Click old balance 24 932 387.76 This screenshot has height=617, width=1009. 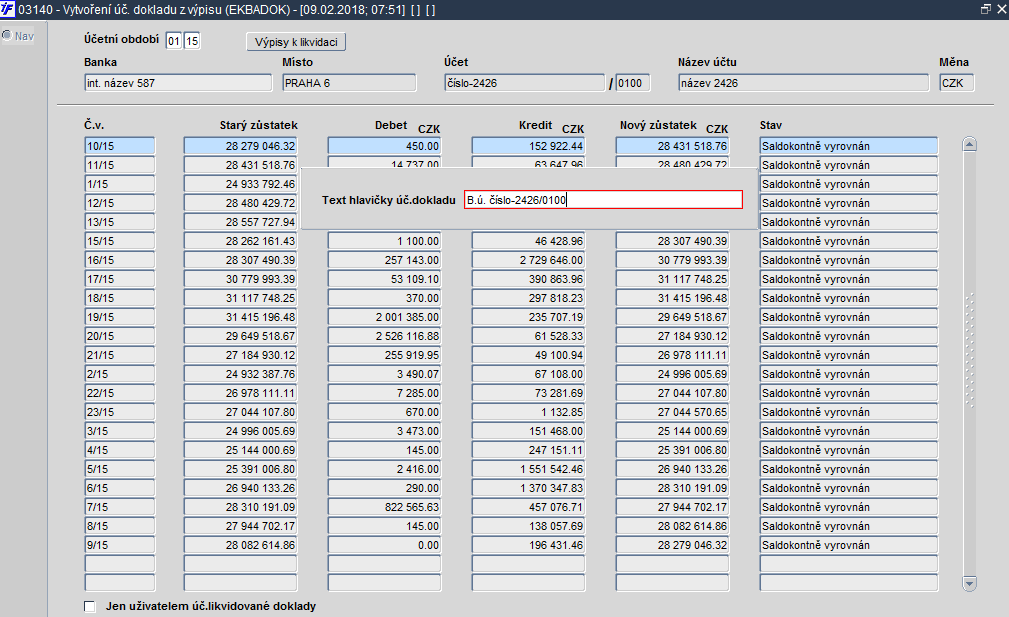click(x=241, y=374)
